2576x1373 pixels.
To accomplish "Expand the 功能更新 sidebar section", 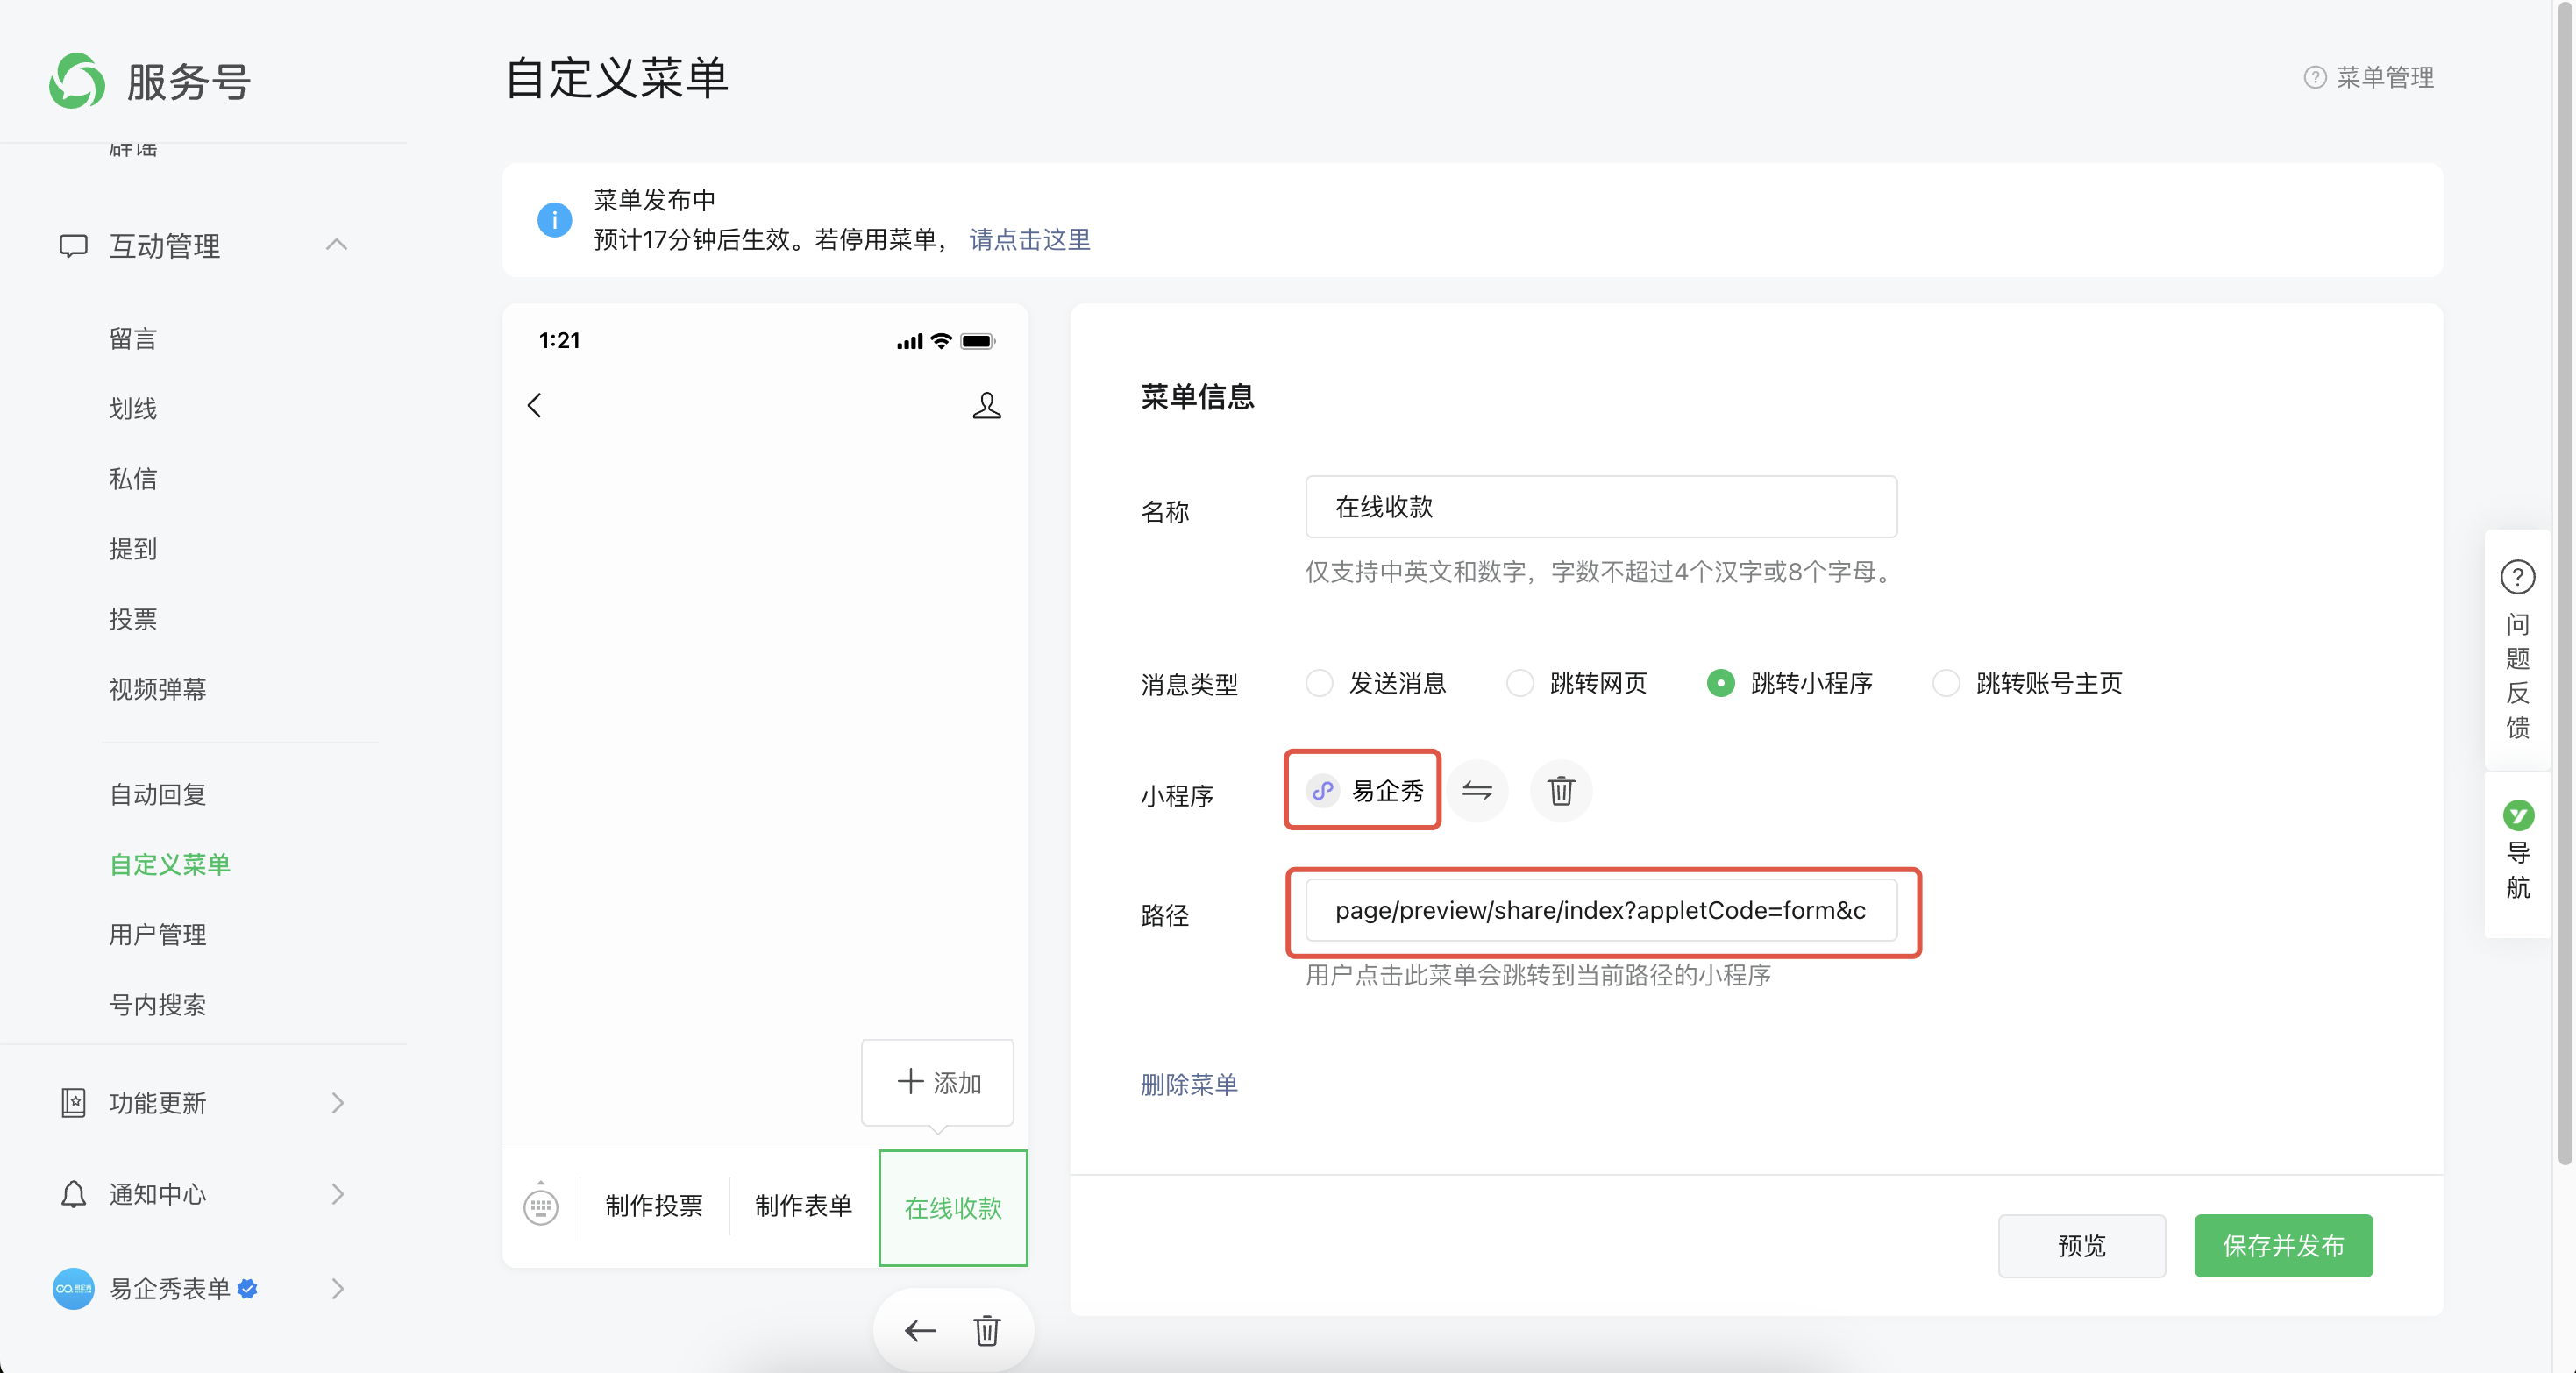I will pyautogui.click(x=337, y=1103).
